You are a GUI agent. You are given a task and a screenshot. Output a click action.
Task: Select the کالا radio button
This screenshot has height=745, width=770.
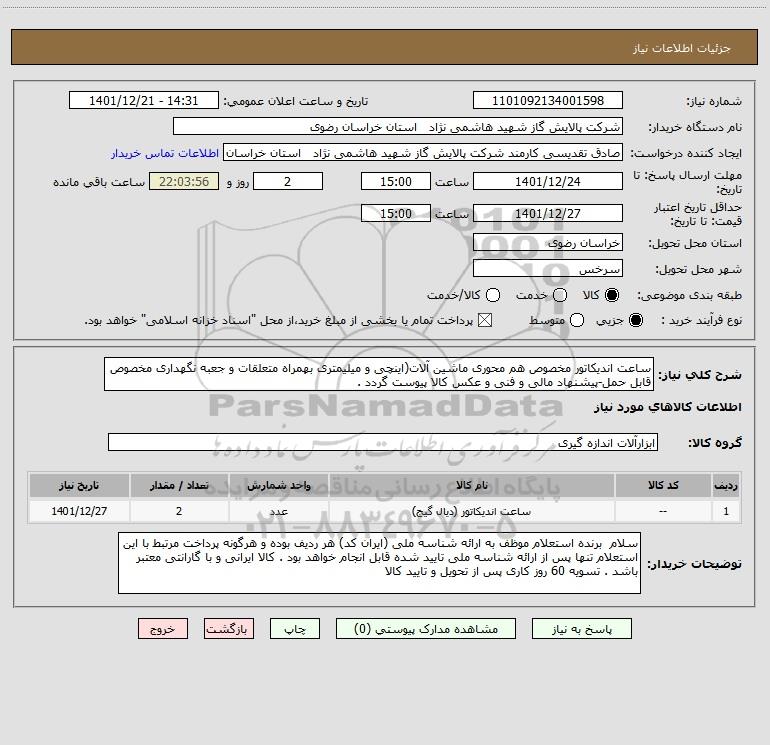[x=612, y=295]
